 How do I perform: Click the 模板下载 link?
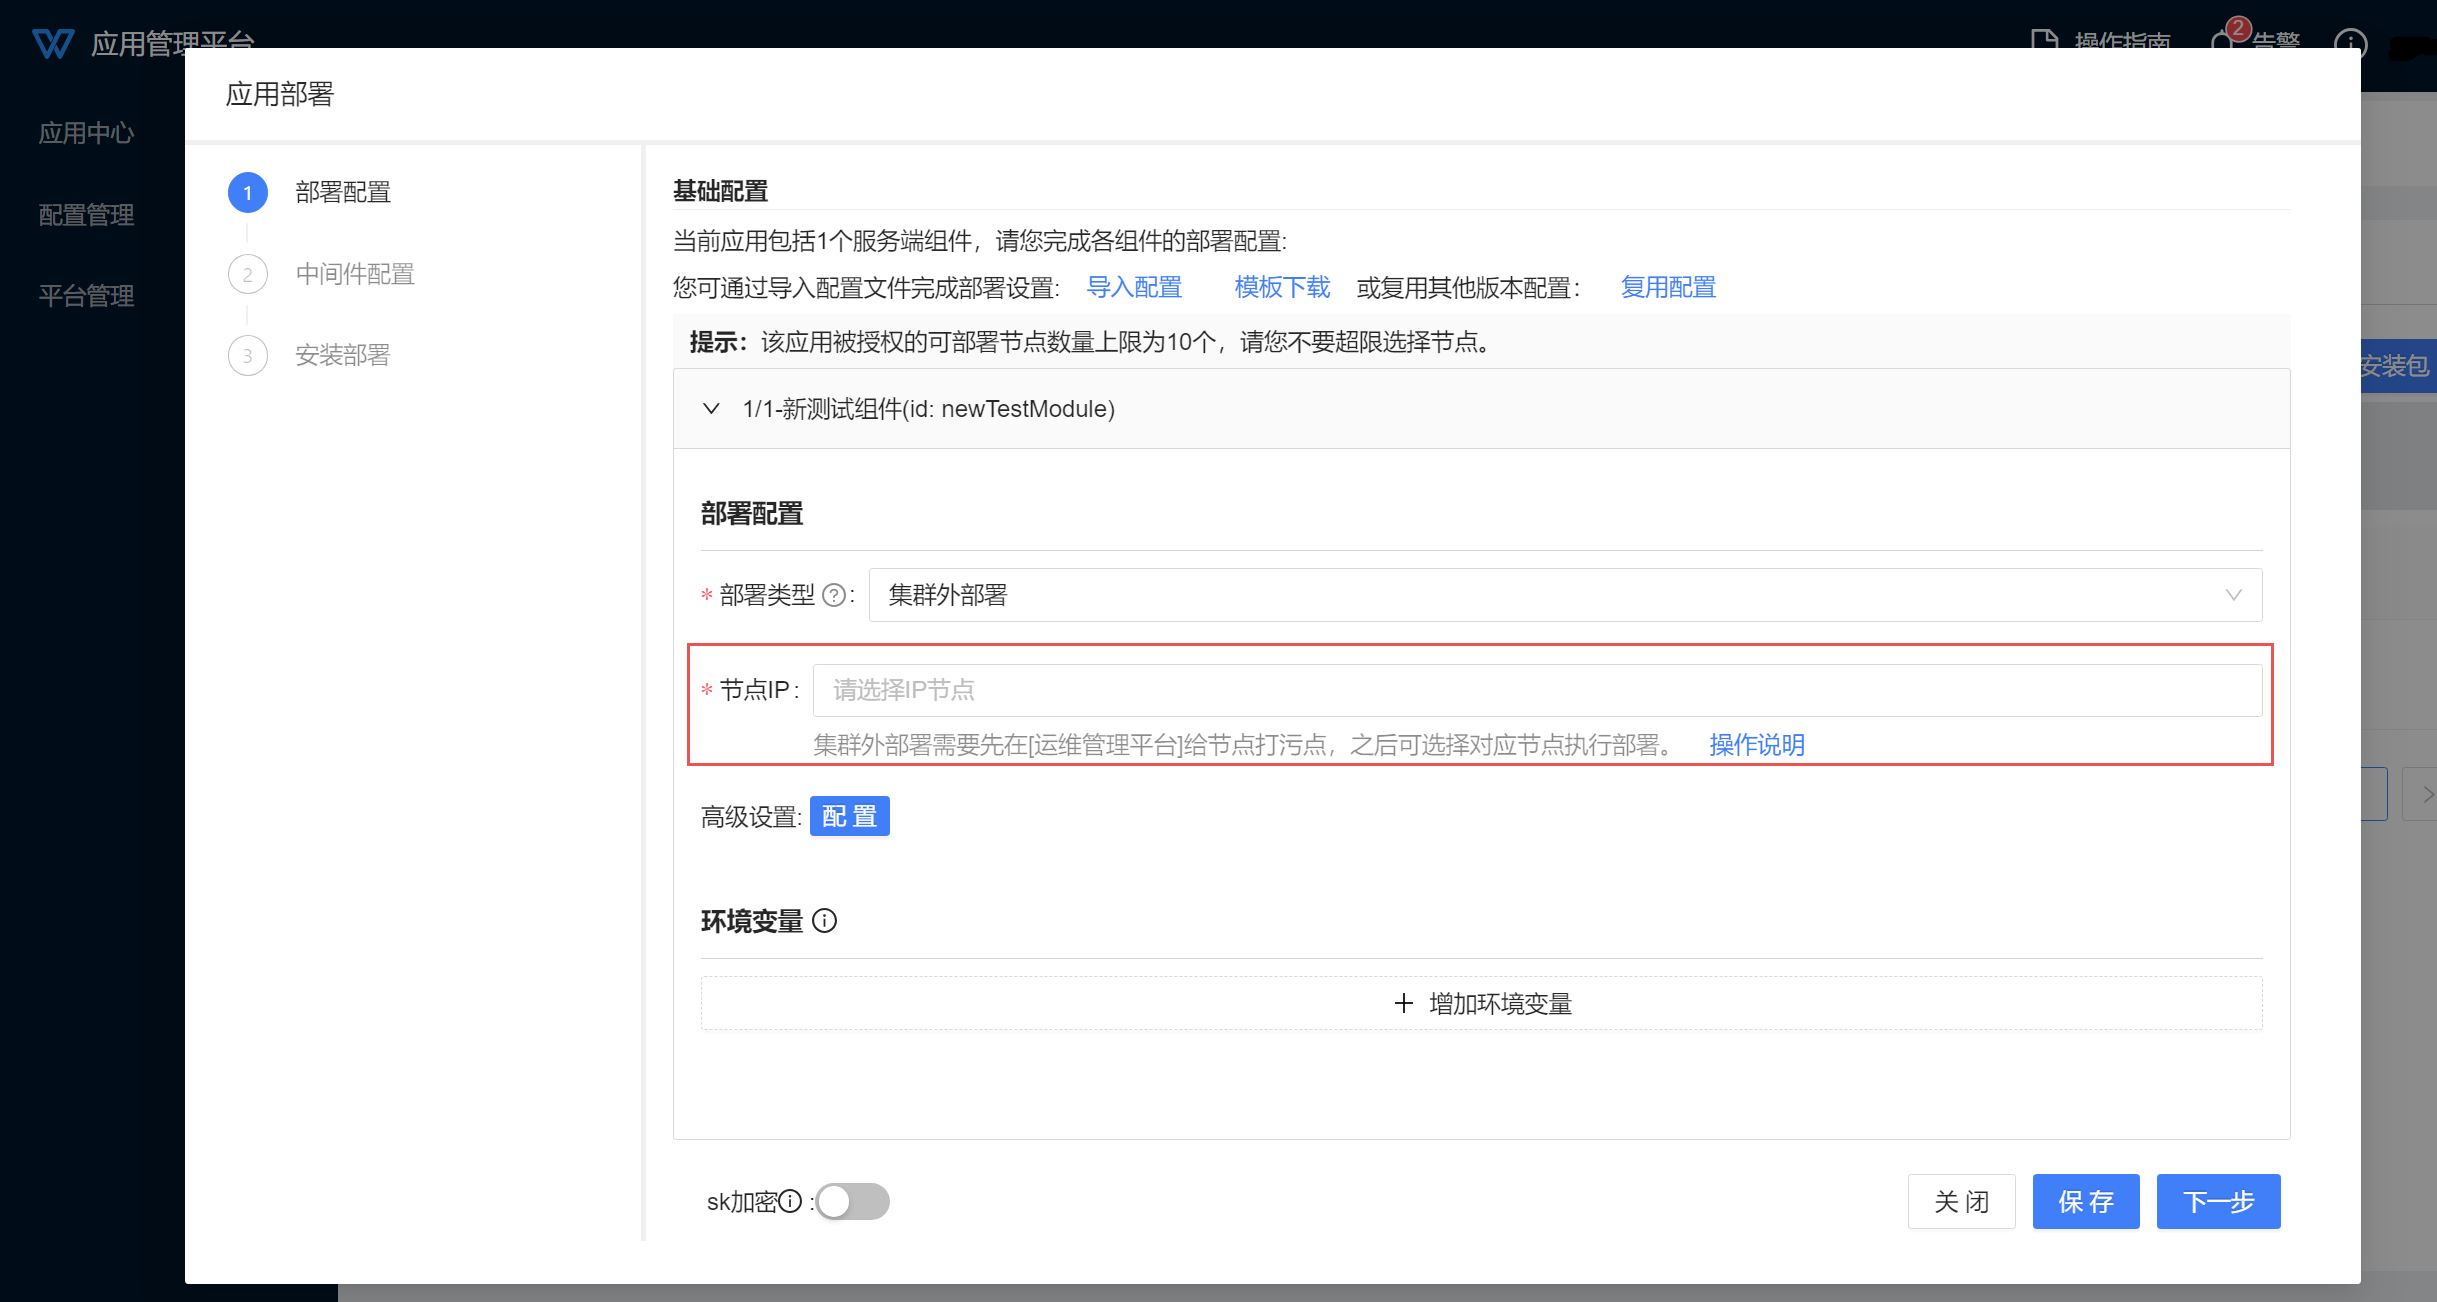tap(1282, 288)
